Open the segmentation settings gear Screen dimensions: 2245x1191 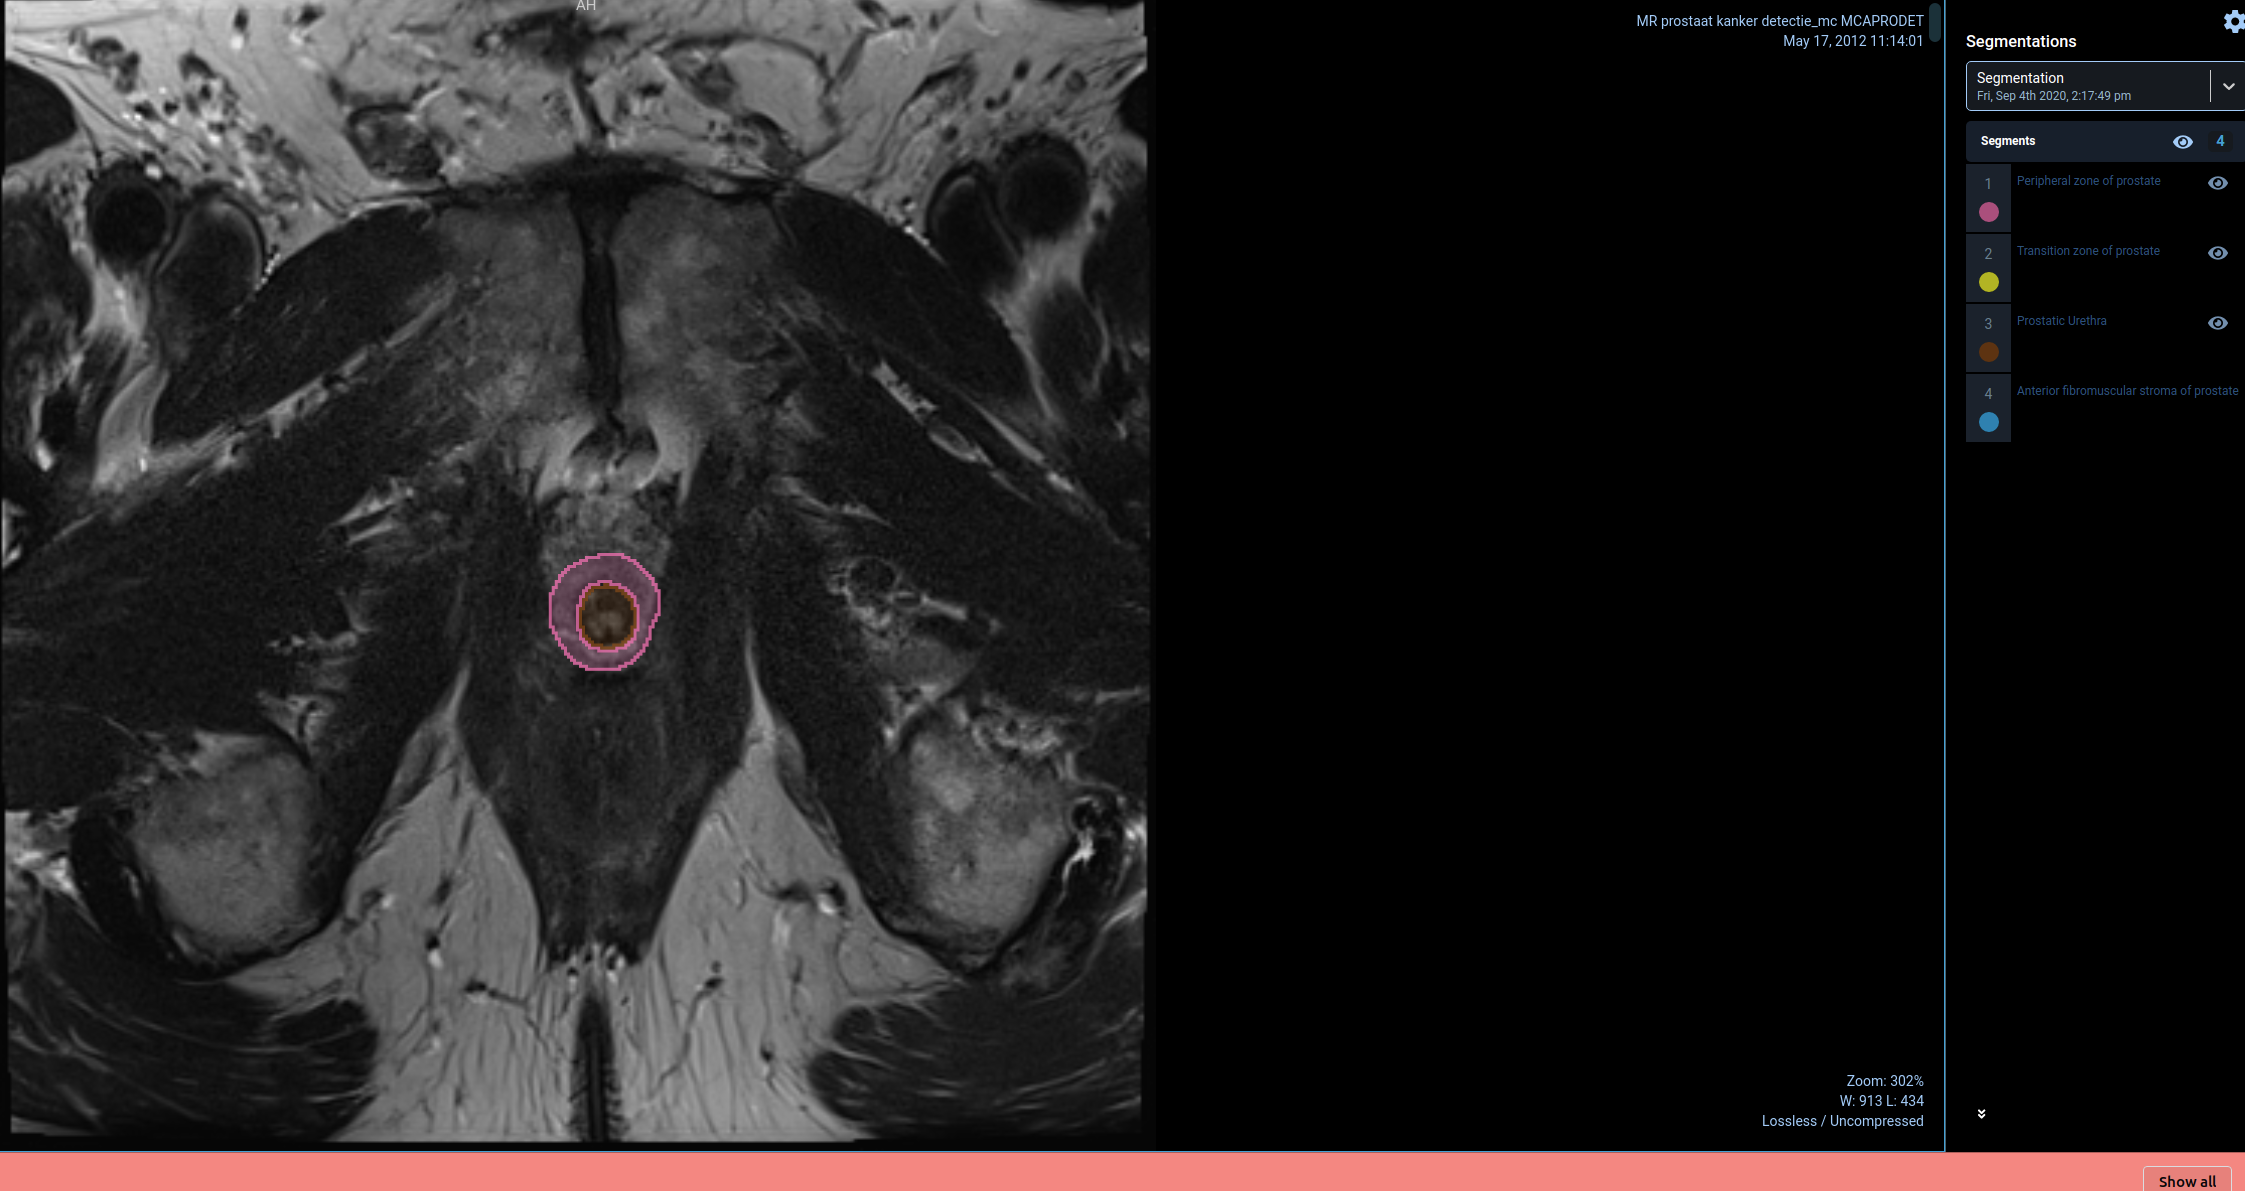(x=2234, y=21)
